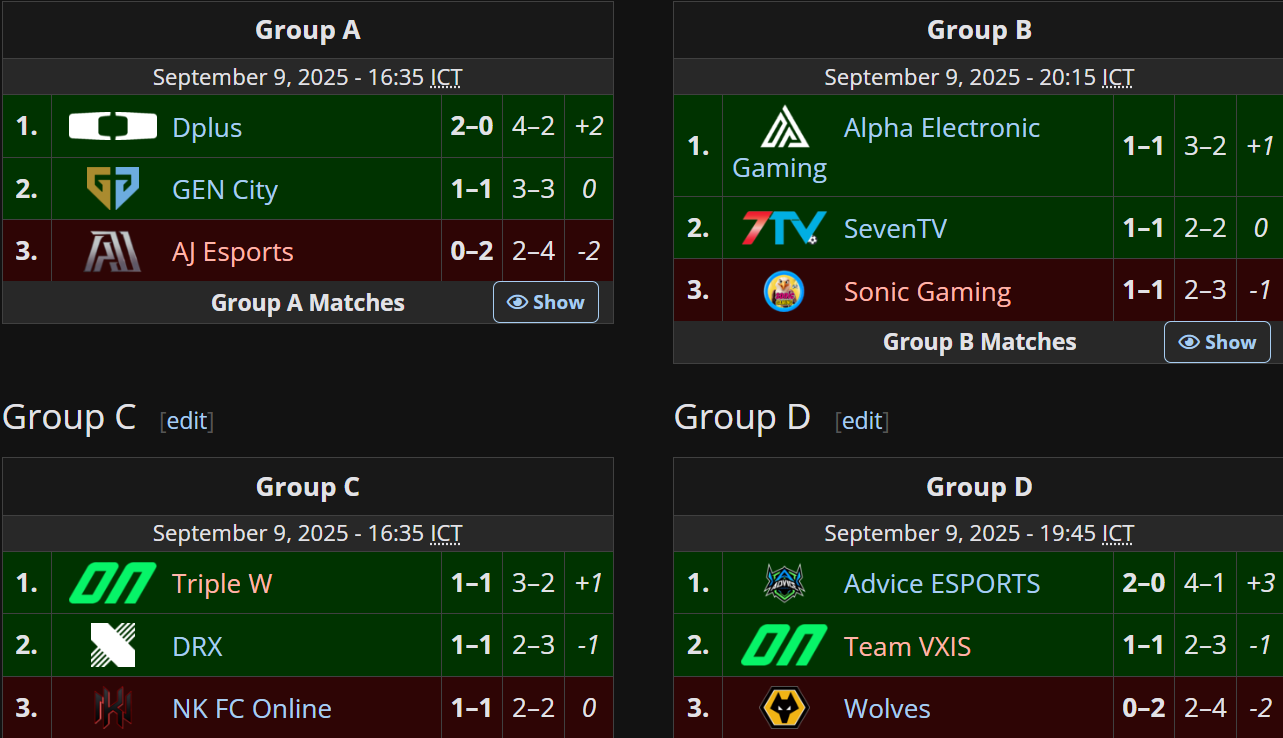The height and width of the screenshot is (738, 1283).
Task: Click ICT timezone abbreviation in Group A
Action: pos(446,77)
